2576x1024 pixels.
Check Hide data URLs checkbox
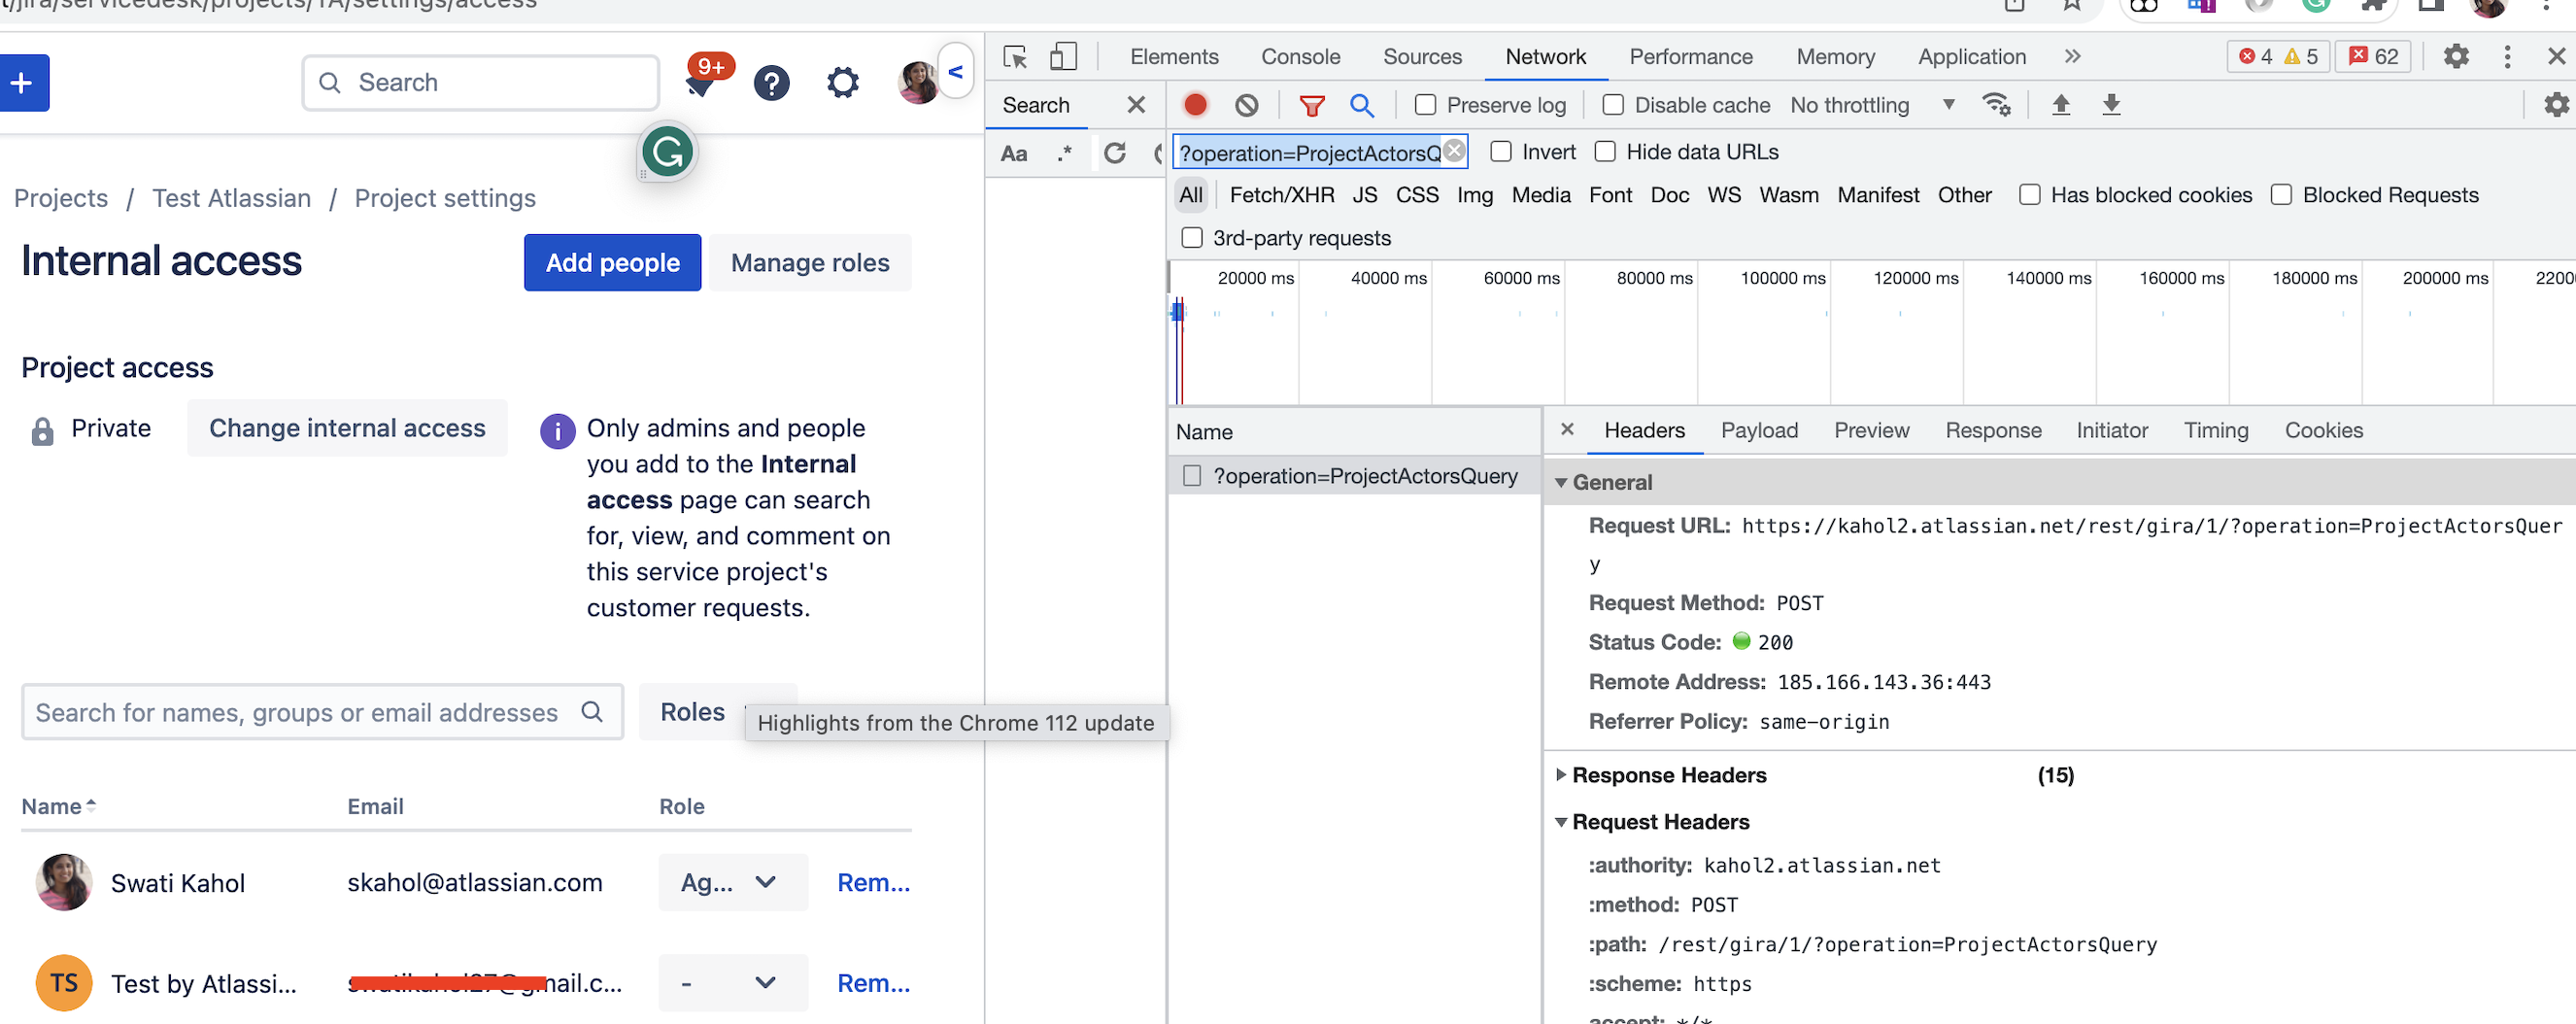point(1605,152)
